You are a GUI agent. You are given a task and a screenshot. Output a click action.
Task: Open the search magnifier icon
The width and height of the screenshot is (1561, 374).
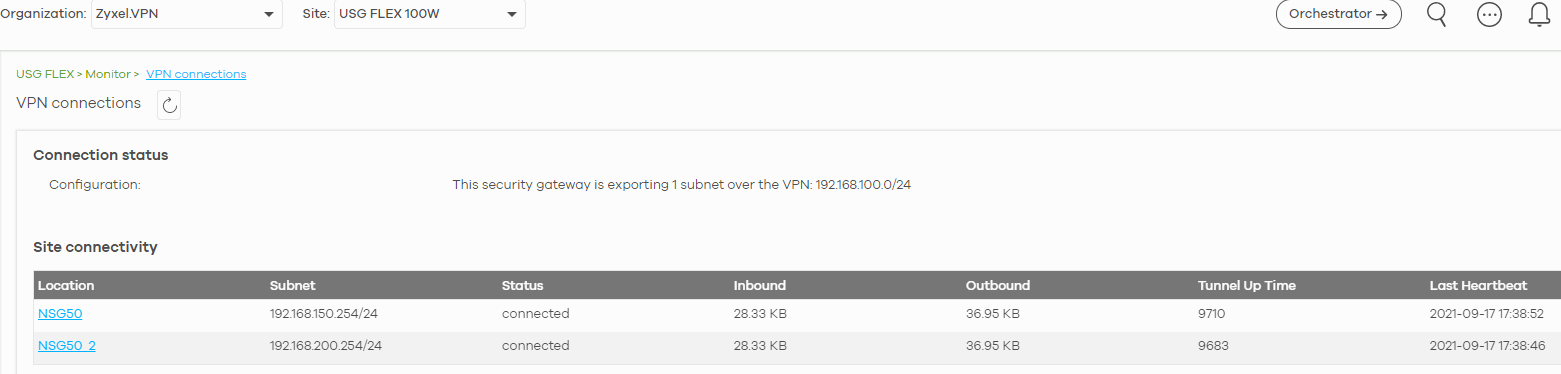[x=1437, y=14]
